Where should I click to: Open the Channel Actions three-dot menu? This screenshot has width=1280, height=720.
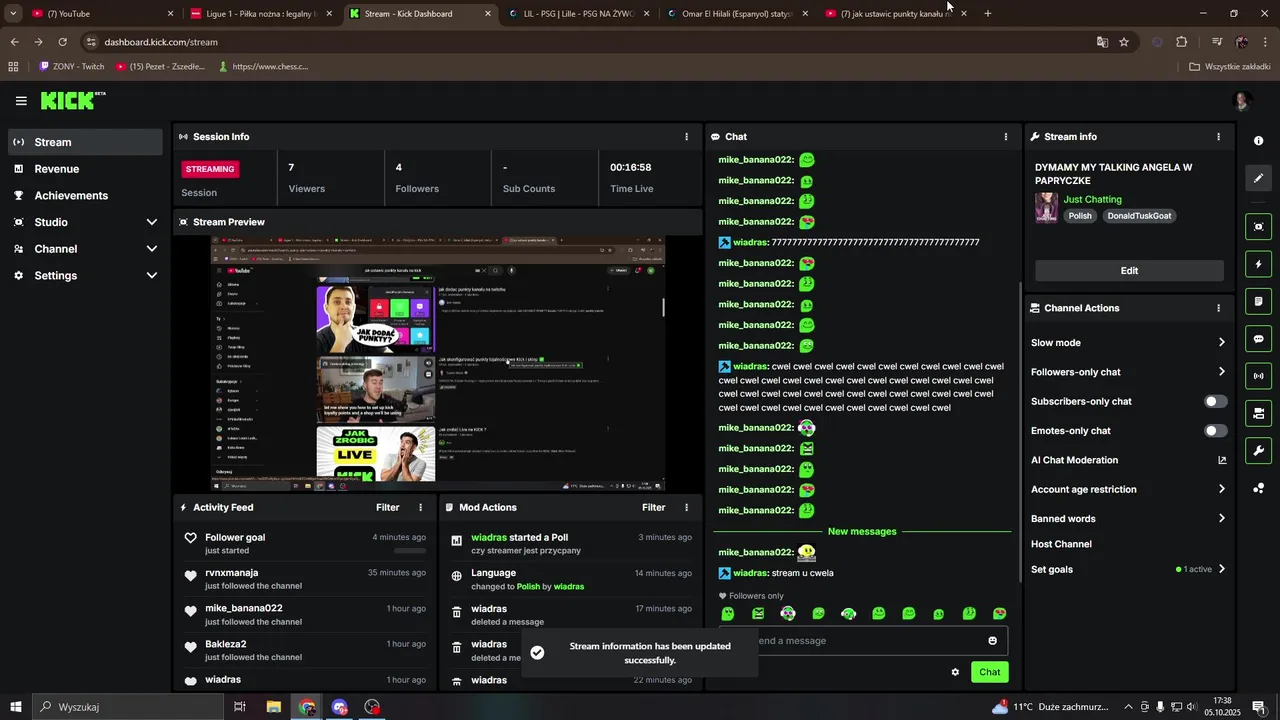[1218, 308]
